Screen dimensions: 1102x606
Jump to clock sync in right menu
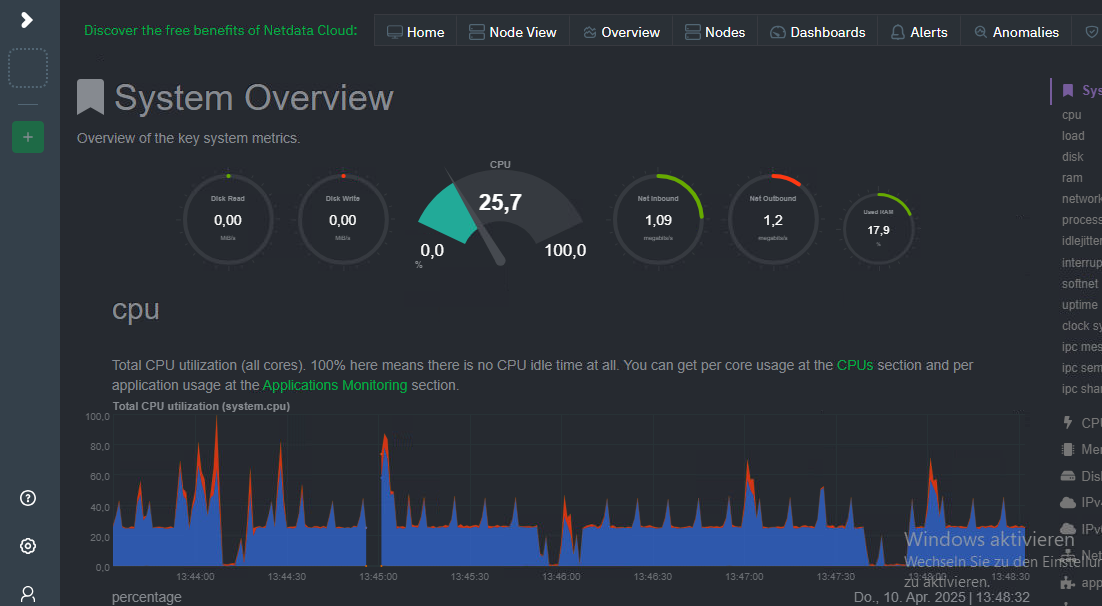(1082, 325)
